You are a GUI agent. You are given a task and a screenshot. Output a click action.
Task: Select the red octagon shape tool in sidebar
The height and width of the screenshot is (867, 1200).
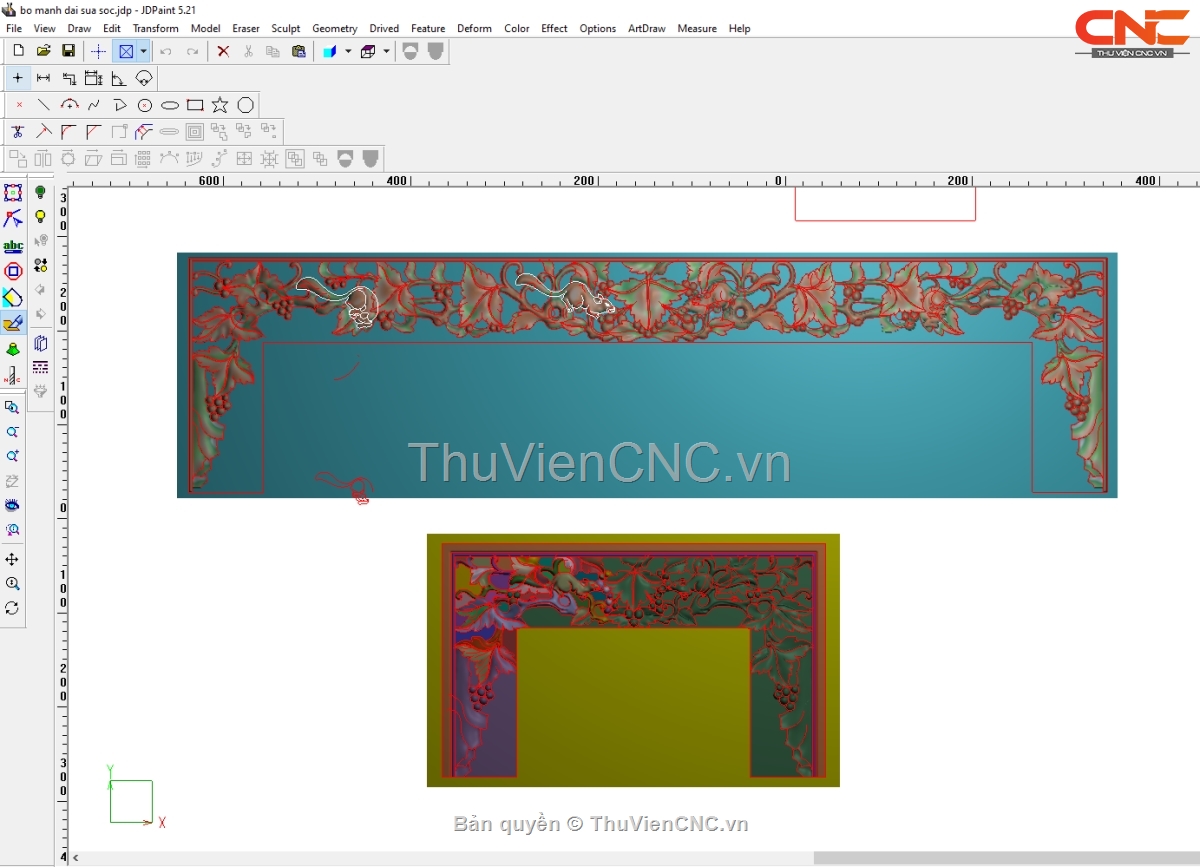tap(13, 271)
